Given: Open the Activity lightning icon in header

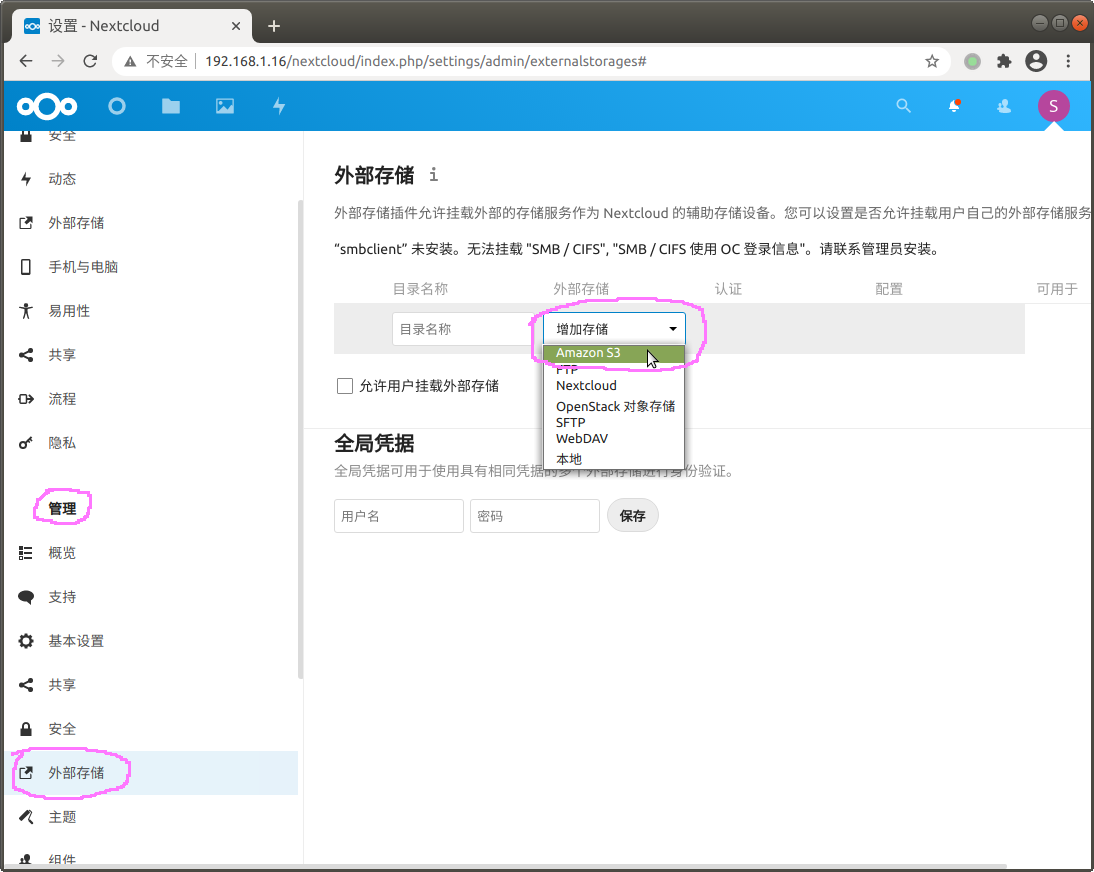Looking at the screenshot, I should [279, 106].
